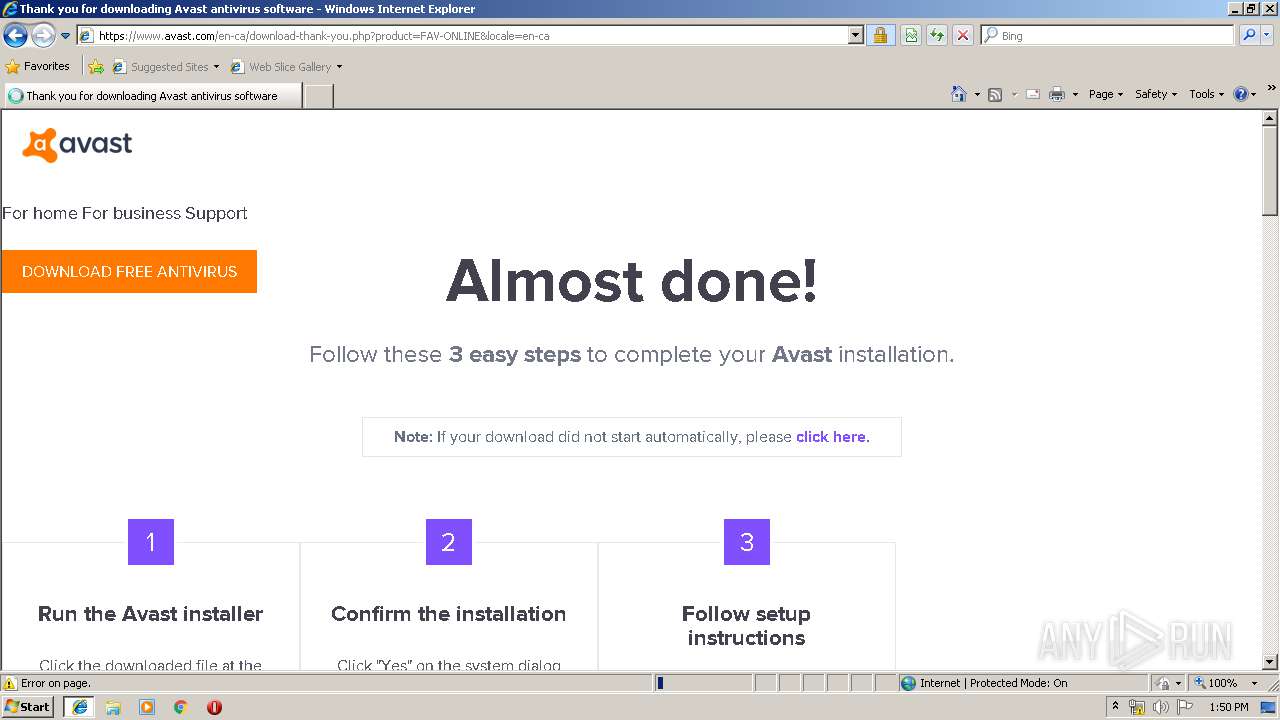Image resolution: width=1280 pixels, height=720 pixels.
Task: Click the Print icon
Action: 1057,94
